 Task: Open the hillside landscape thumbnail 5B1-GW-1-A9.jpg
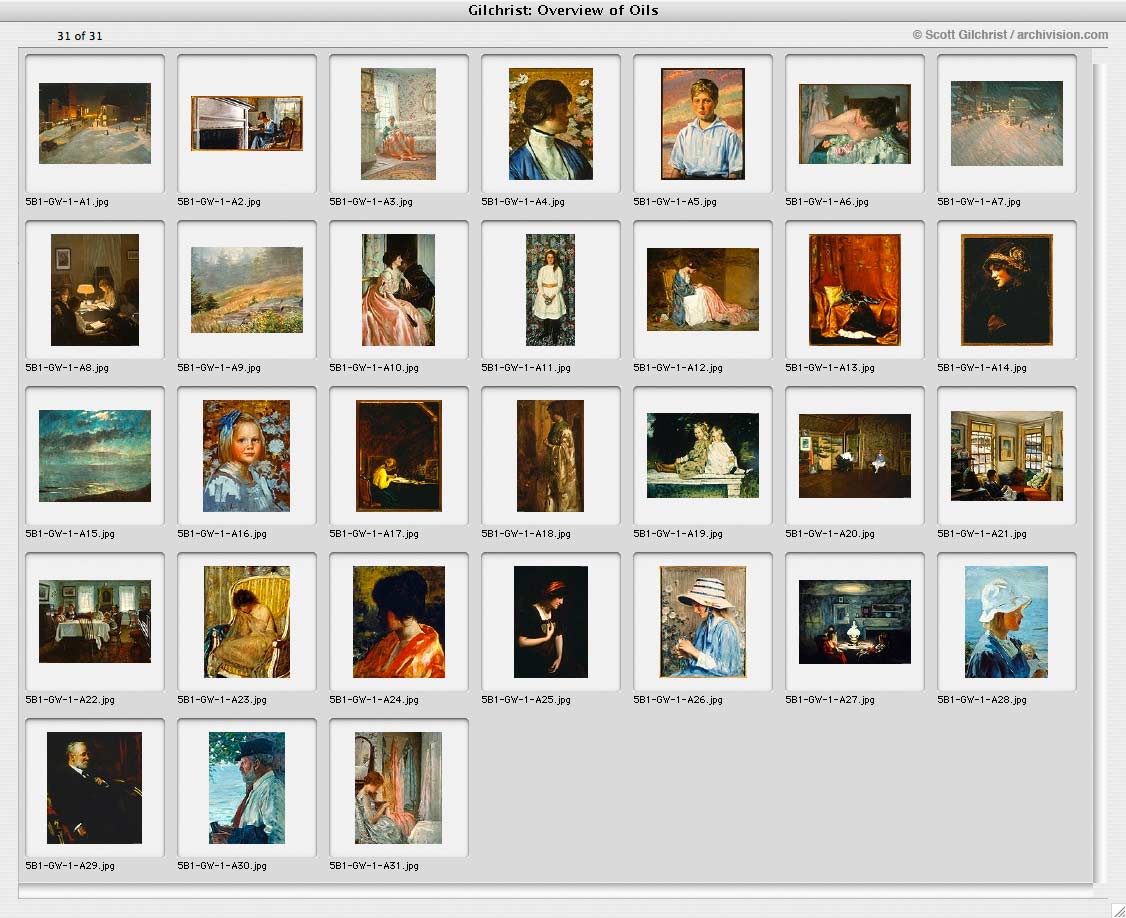[x=247, y=289]
